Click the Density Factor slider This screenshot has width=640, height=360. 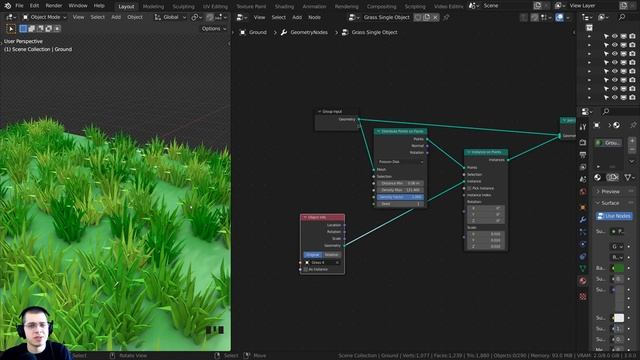[x=400, y=197]
